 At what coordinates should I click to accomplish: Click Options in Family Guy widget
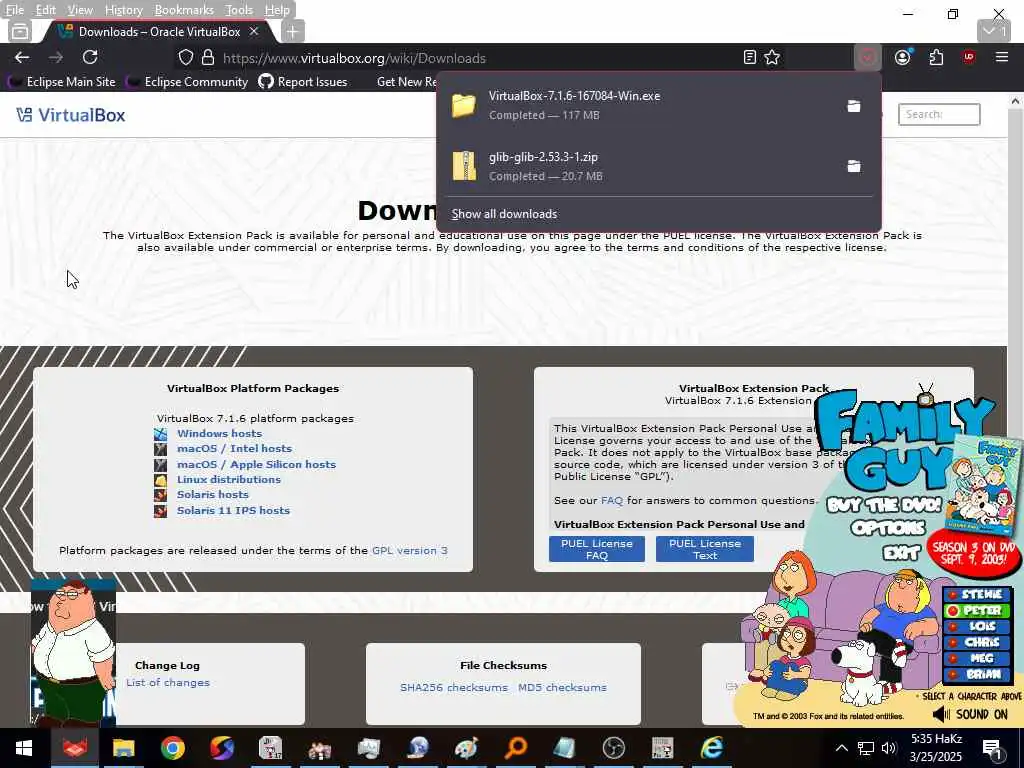888,528
